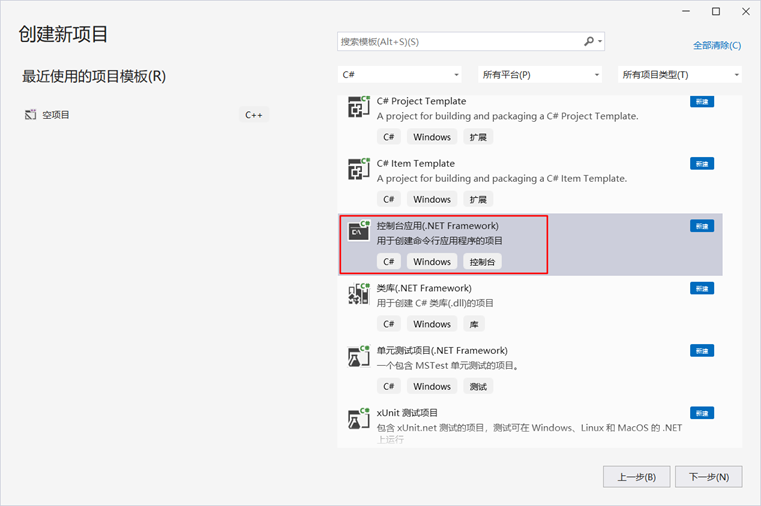The width and height of the screenshot is (761, 506).
Task: Select the C# Item Template title
Action: point(415,163)
